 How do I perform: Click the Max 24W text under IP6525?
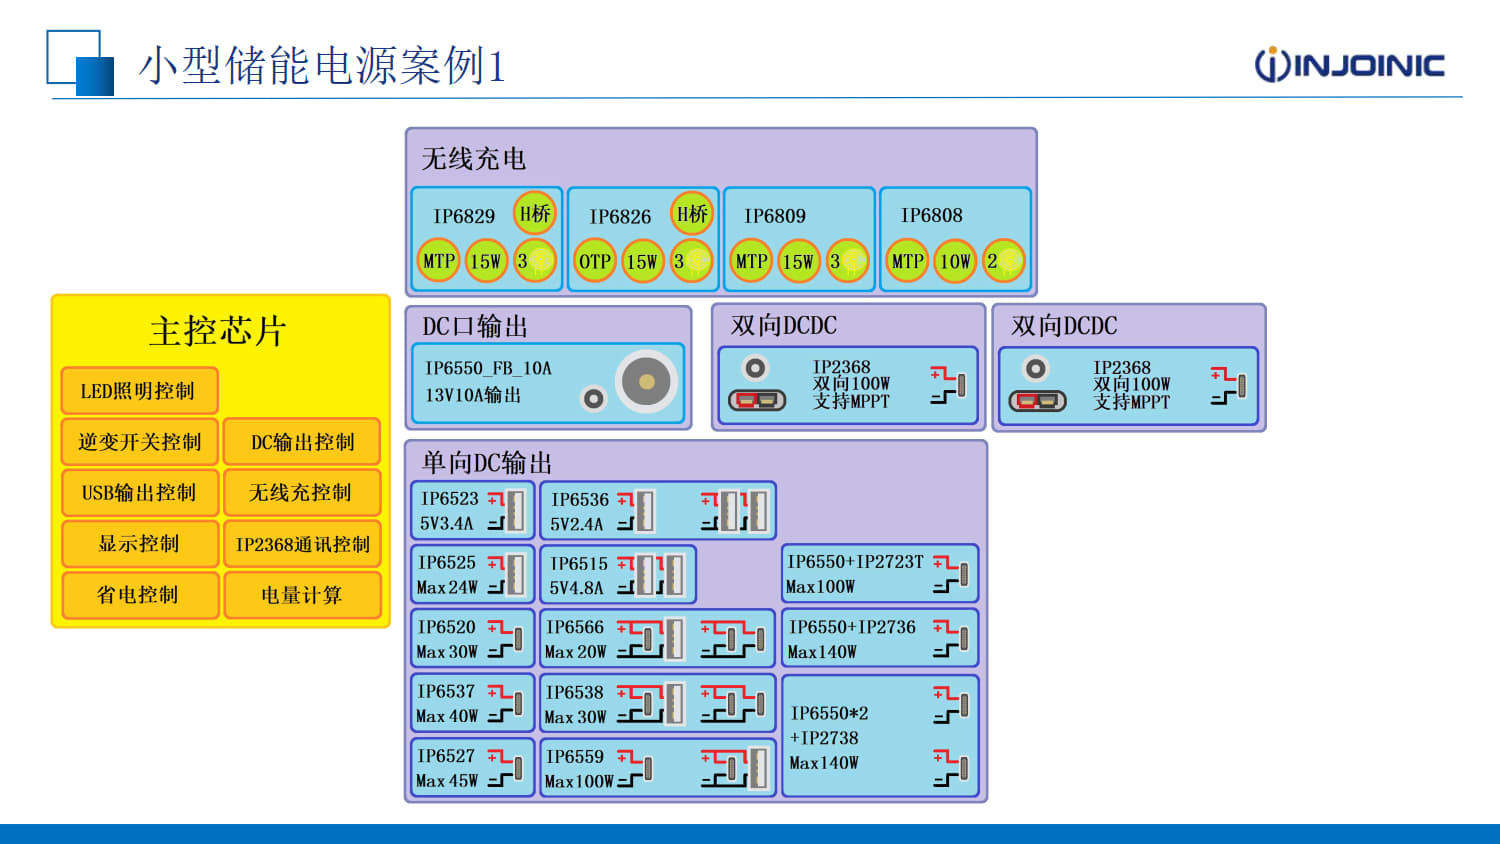pyautogui.click(x=447, y=587)
